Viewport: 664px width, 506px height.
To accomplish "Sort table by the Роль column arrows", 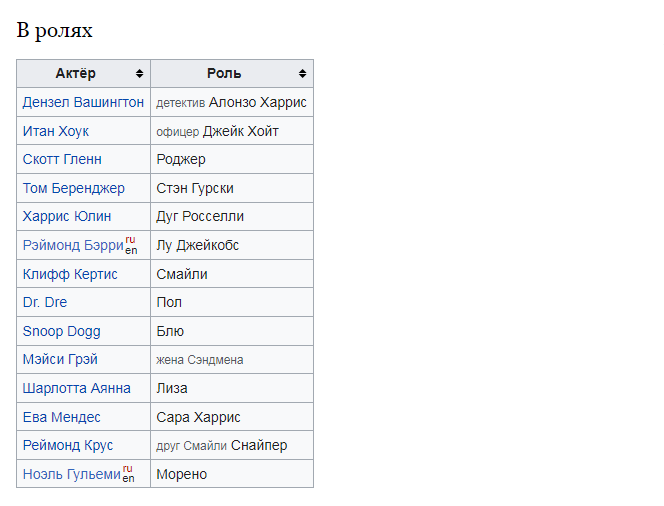I will coord(302,74).
